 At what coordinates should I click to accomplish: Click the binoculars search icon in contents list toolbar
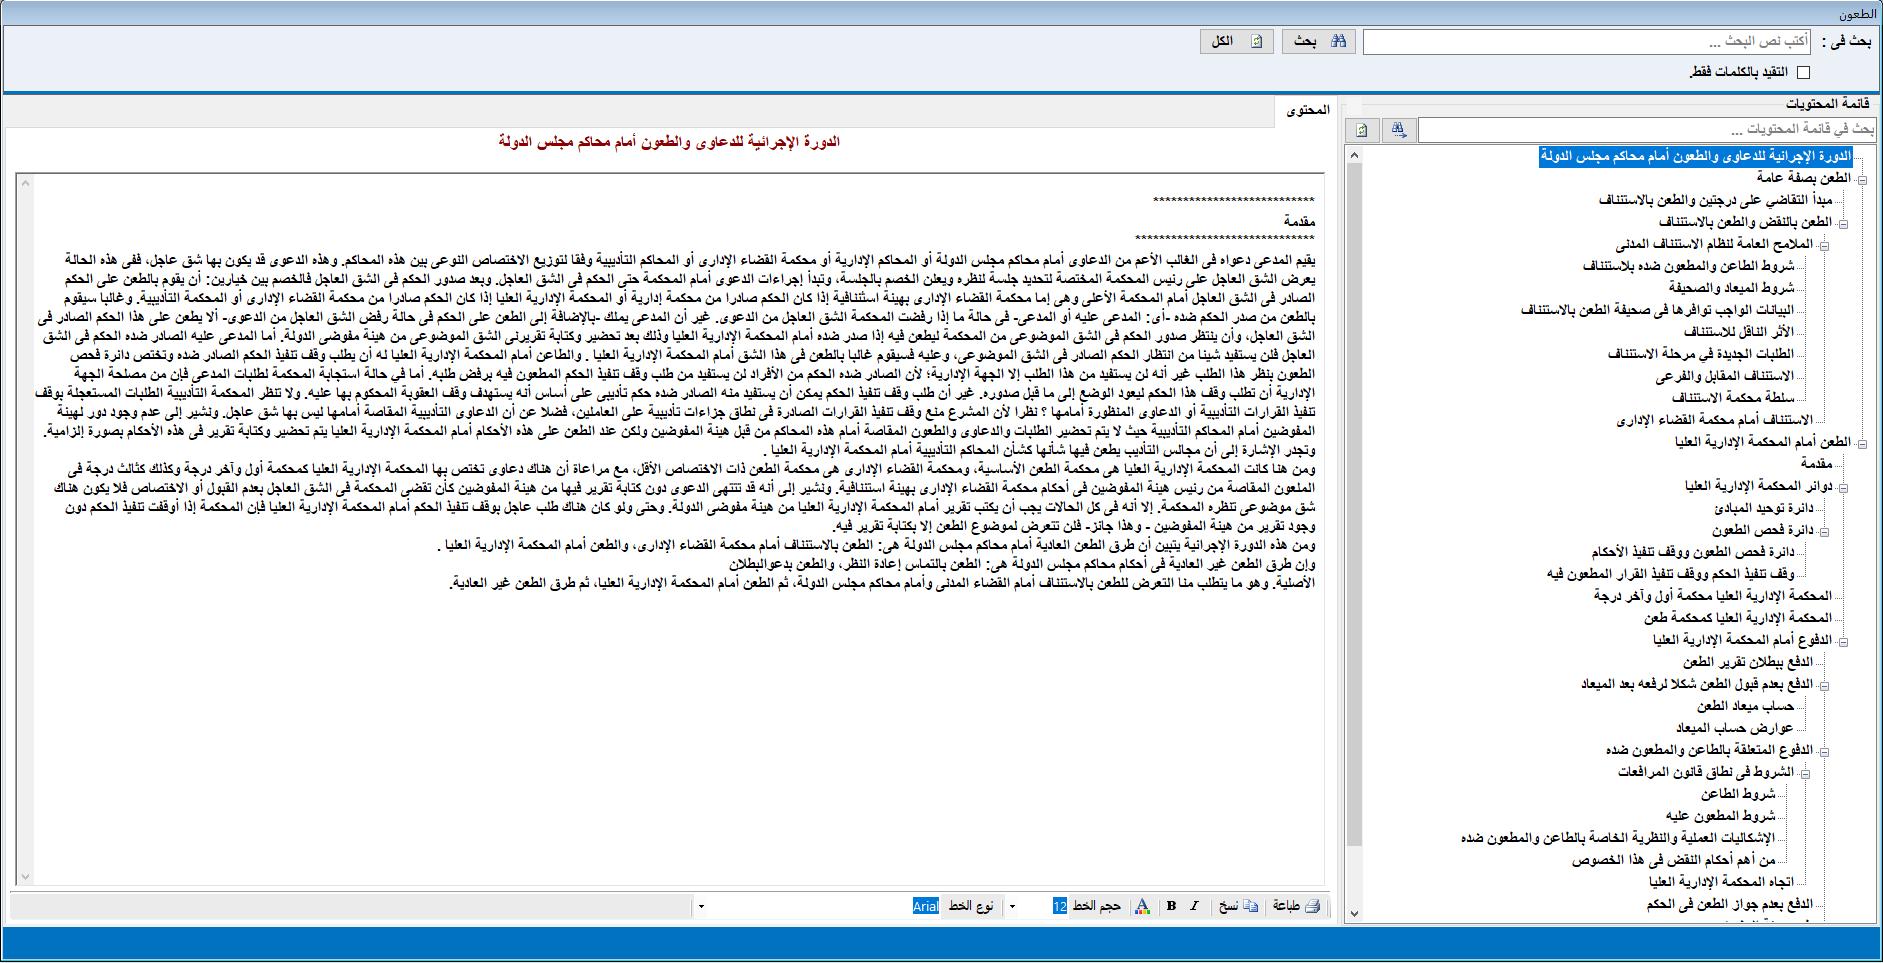point(1397,129)
